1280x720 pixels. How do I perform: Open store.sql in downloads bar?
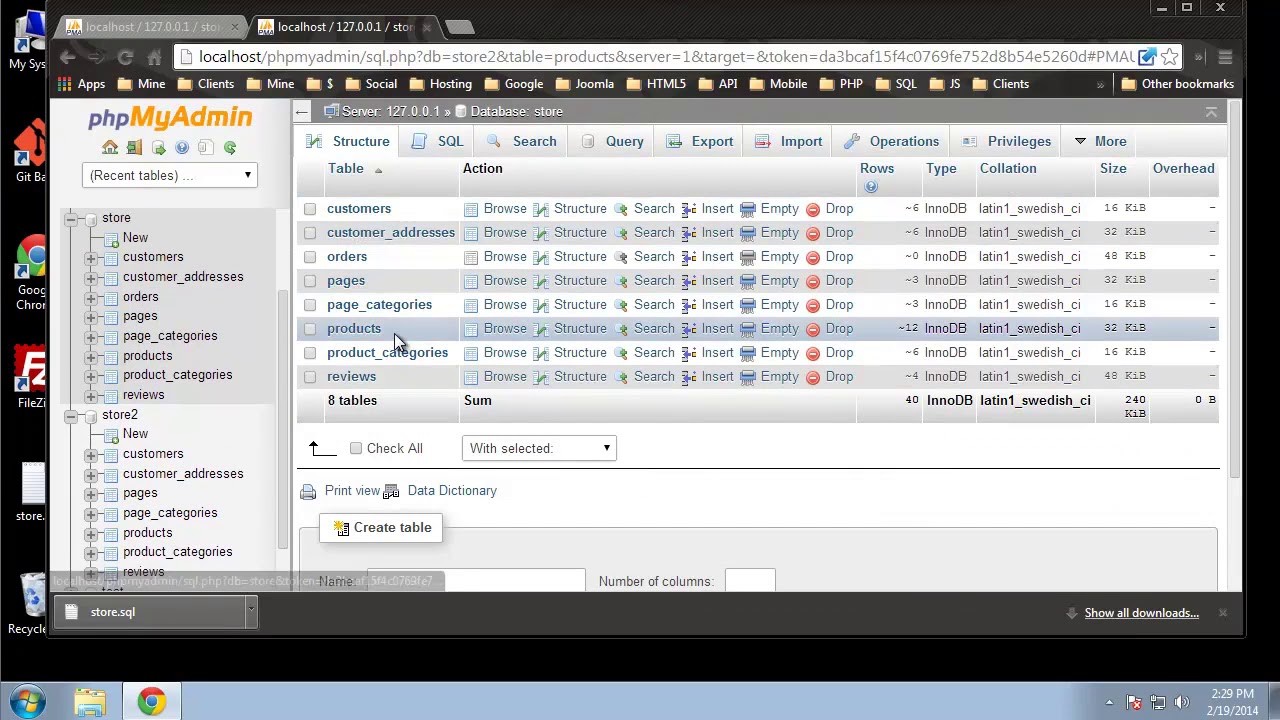pos(150,612)
